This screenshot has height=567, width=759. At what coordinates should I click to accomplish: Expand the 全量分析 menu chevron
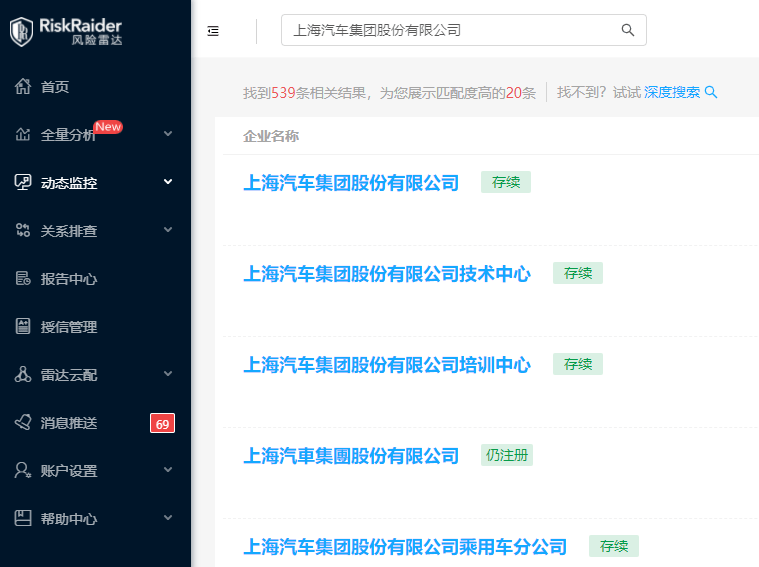tap(168, 133)
